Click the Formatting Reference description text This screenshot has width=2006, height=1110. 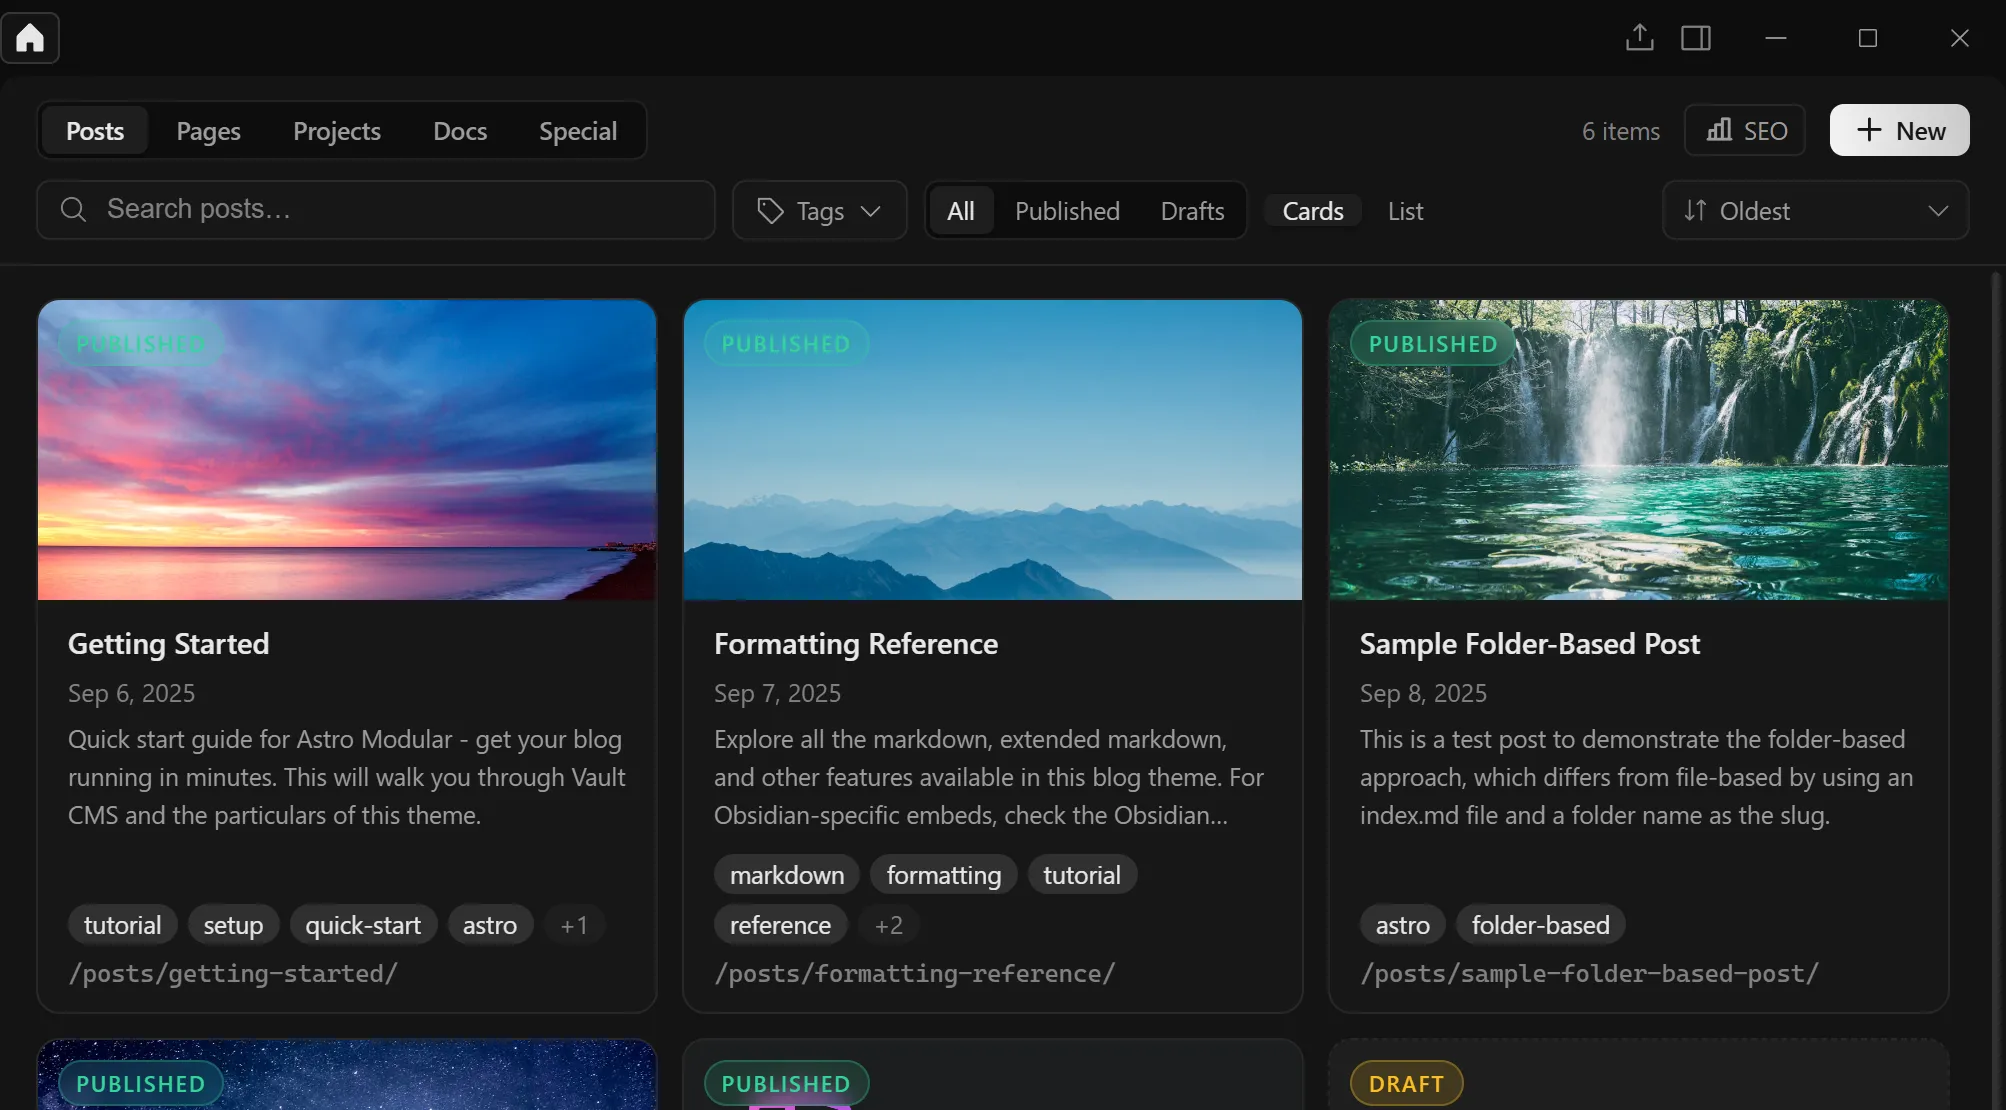989,777
